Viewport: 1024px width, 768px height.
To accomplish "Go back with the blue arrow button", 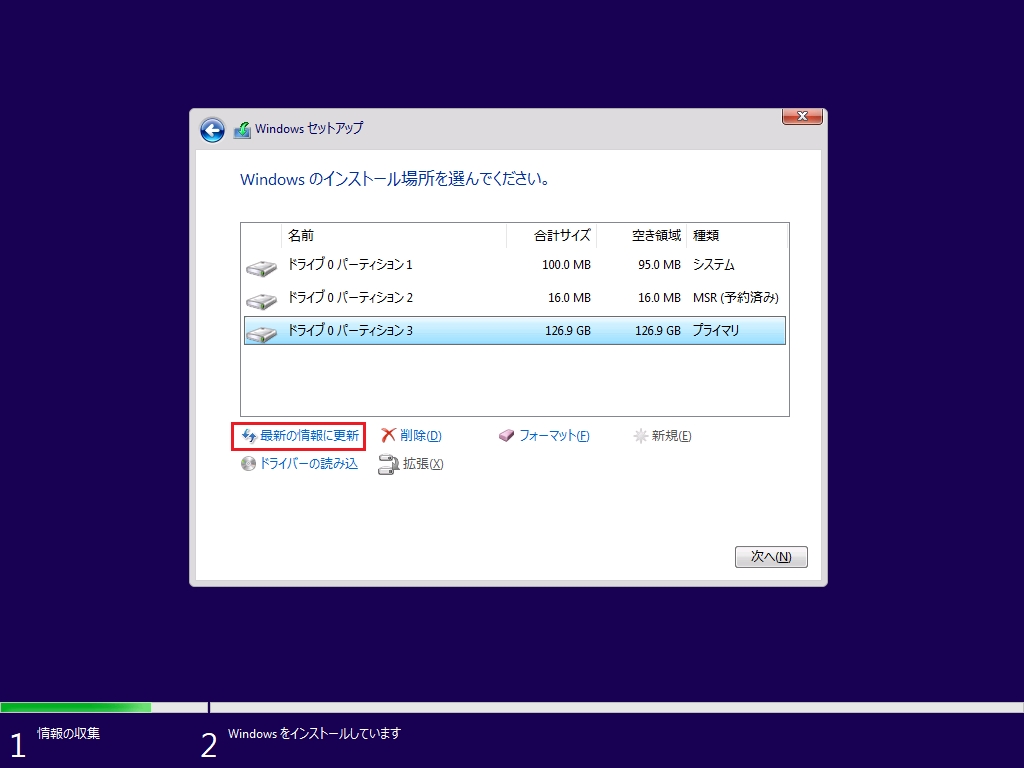I will (212, 130).
